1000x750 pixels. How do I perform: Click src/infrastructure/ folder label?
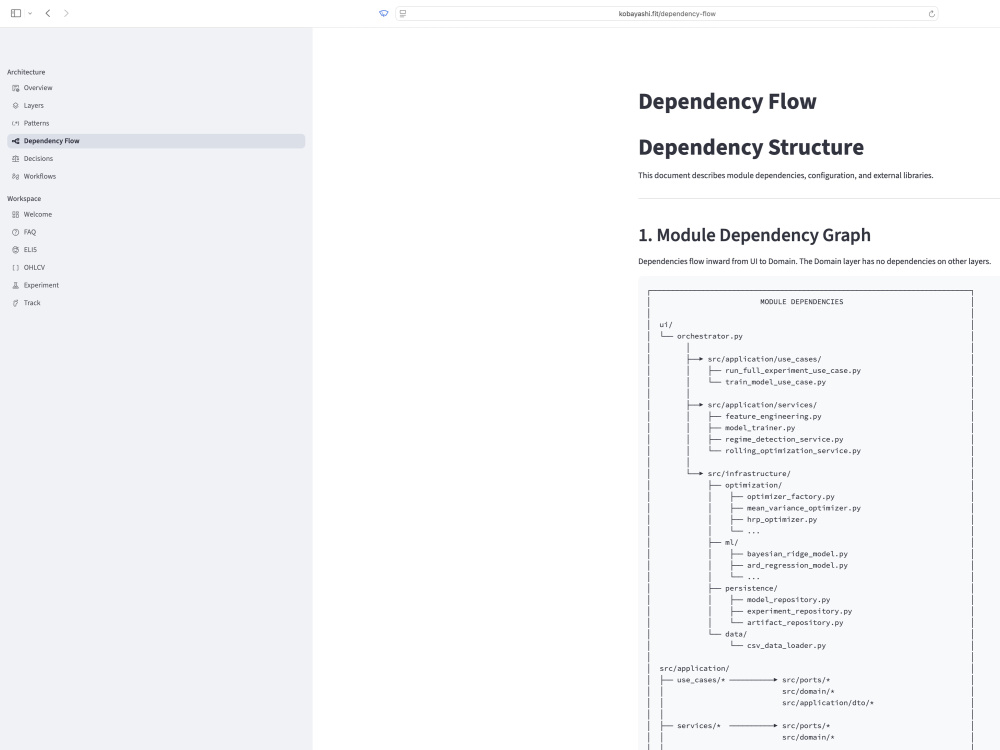tap(749, 474)
